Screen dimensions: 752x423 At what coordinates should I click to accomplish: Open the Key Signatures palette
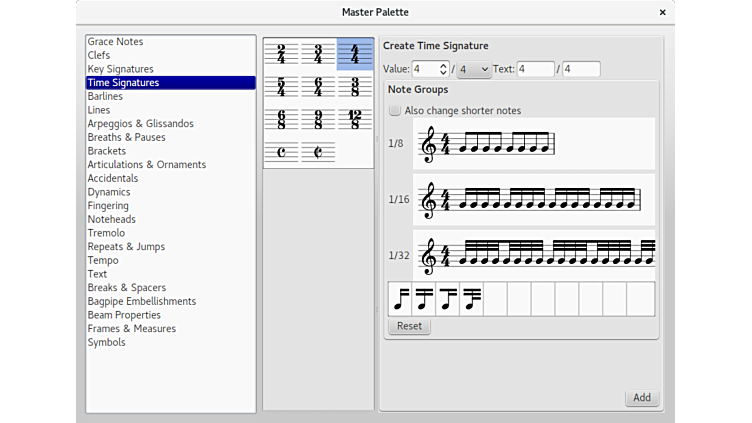click(120, 69)
